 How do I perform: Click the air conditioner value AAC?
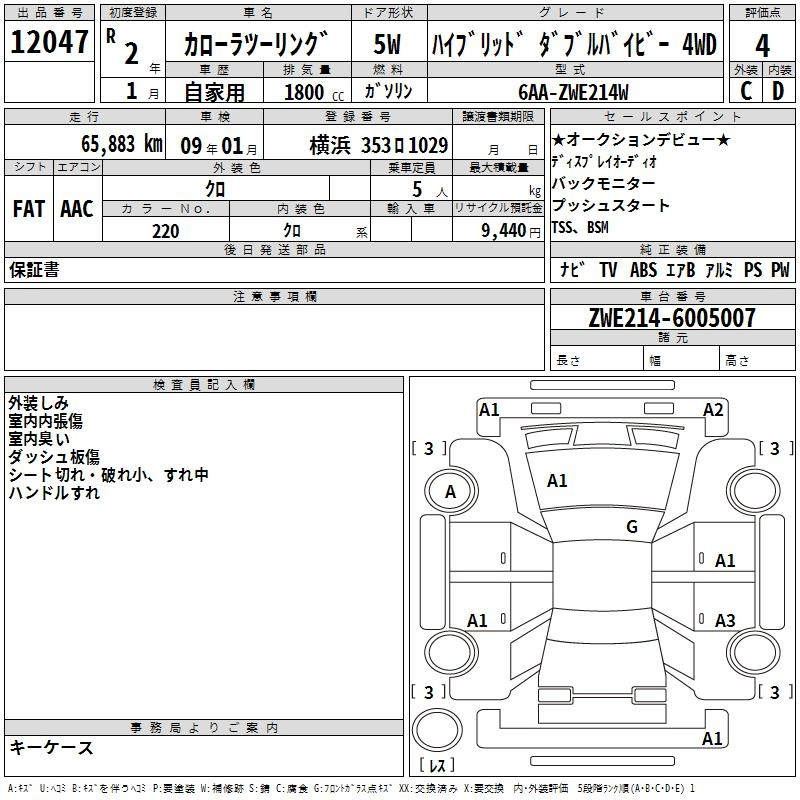click(x=77, y=209)
